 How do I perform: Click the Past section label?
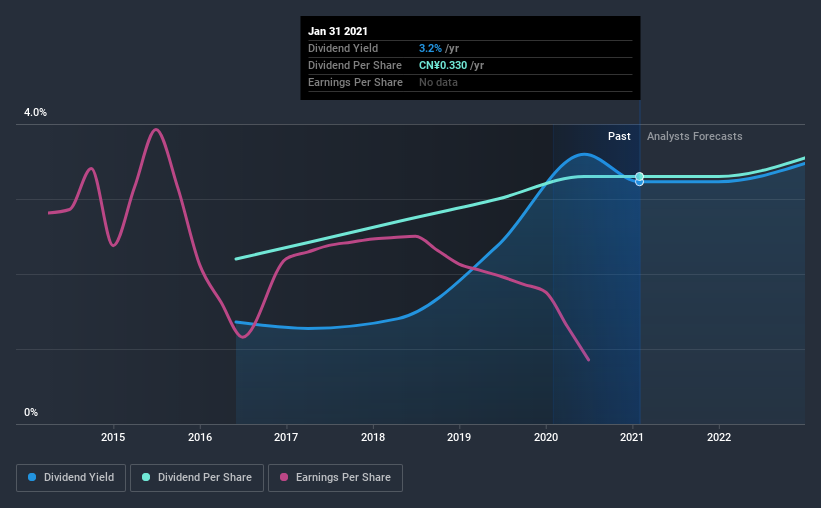point(619,136)
